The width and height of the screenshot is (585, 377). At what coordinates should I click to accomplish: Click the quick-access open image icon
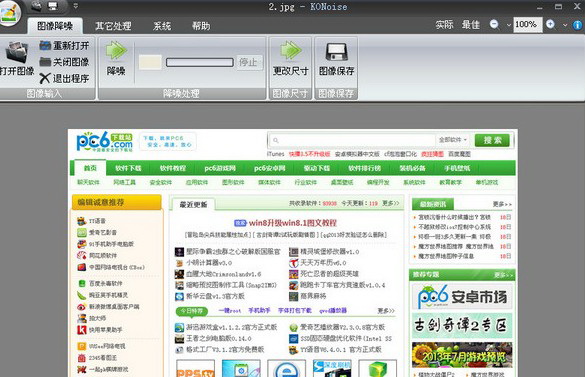pos(37,6)
